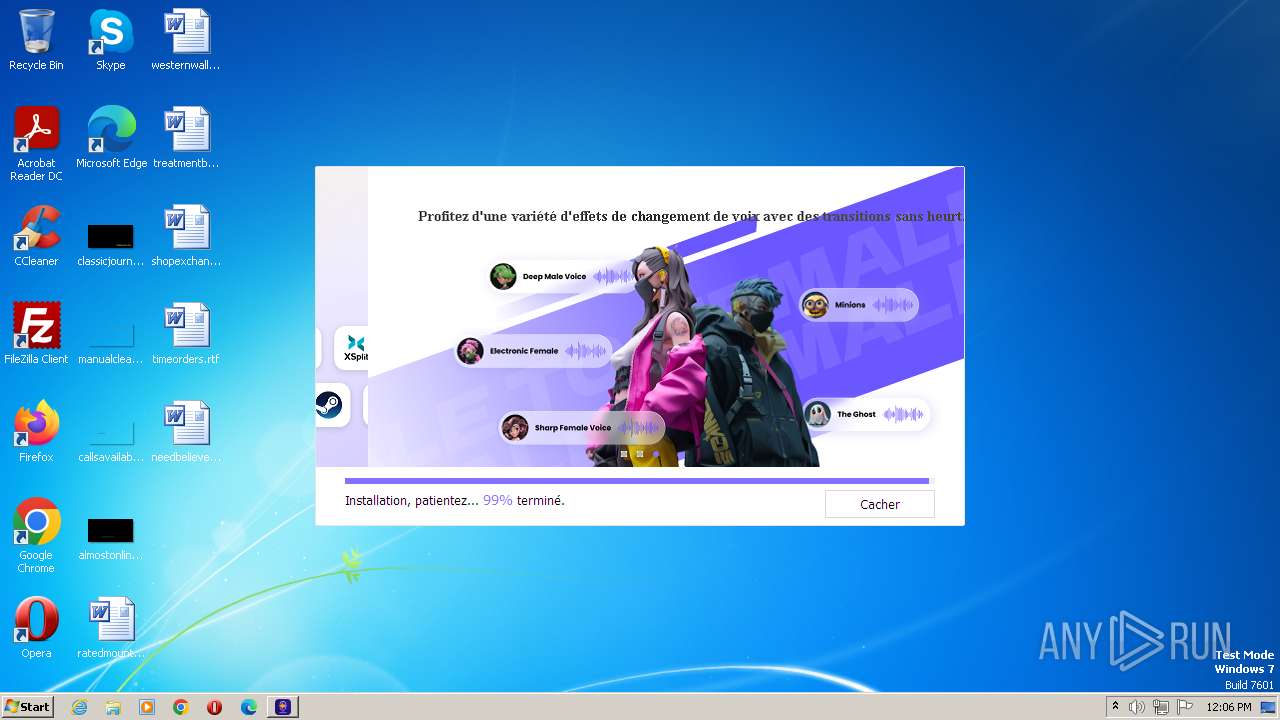1280x720 pixels.
Task: Launch Opera from the taskbar
Action: click(214, 707)
